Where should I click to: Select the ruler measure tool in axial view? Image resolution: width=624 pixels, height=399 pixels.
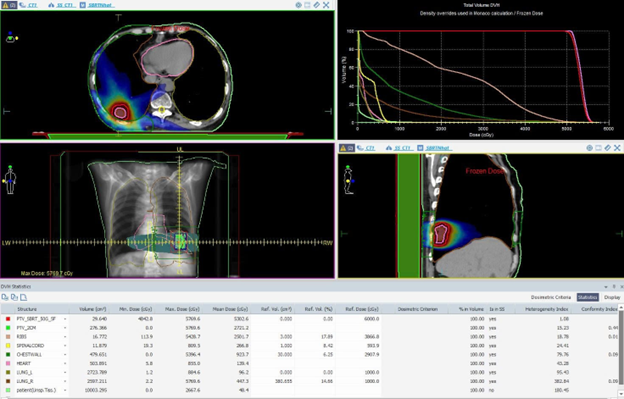(x=316, y=5)
